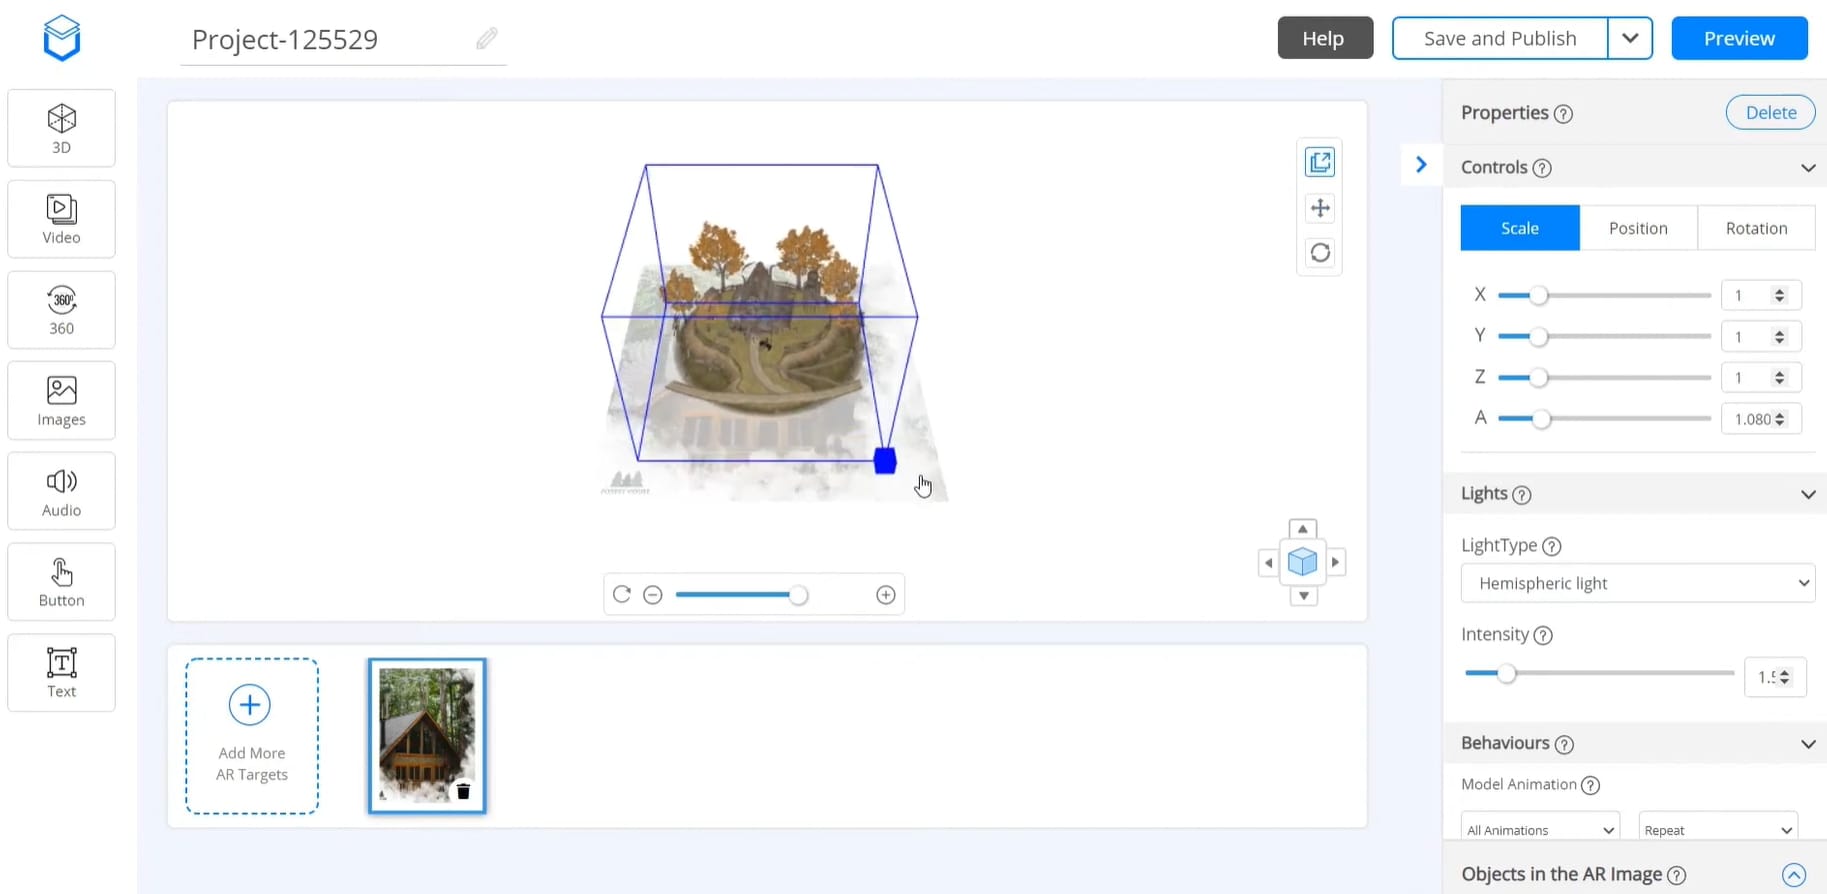Pan camera view left arrow

coord(1269,562)
